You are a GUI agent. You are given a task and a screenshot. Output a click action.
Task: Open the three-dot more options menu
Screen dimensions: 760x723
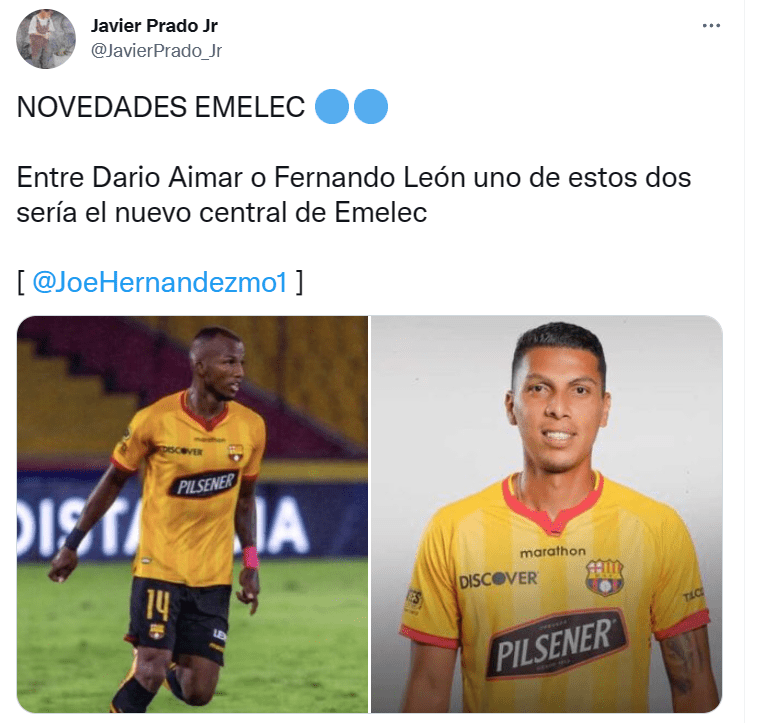(x=711, y=26)
